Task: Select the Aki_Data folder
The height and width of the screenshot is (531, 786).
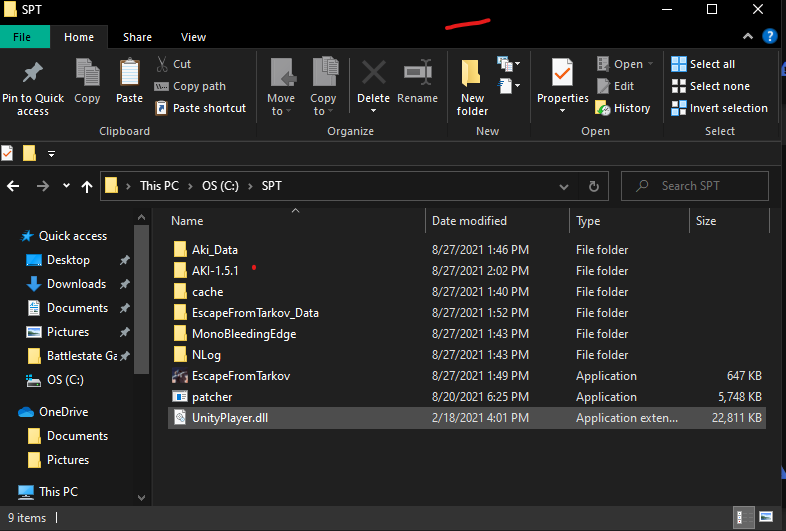Action: (x=215, y=250)
